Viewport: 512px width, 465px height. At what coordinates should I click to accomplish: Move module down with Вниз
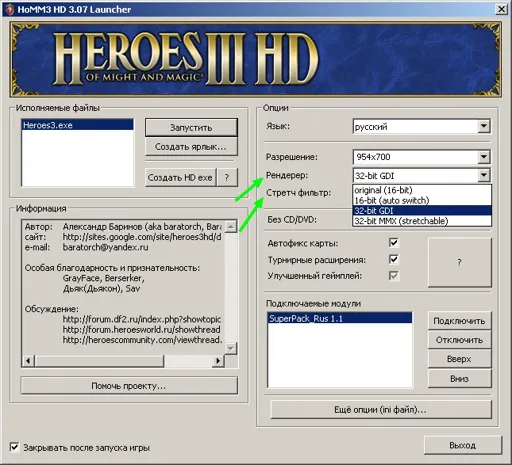(x=460, y=379)
